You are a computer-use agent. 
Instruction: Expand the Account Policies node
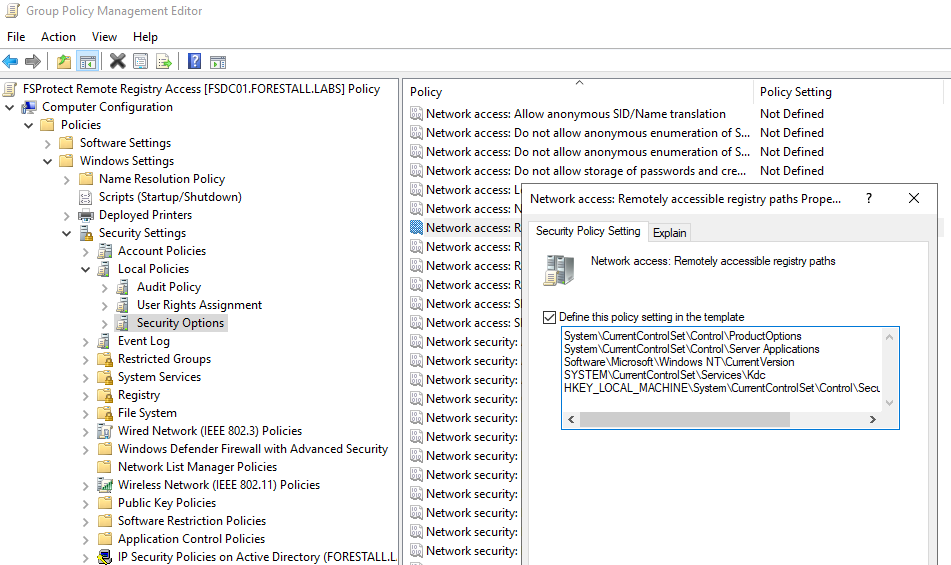click(86, 251)
